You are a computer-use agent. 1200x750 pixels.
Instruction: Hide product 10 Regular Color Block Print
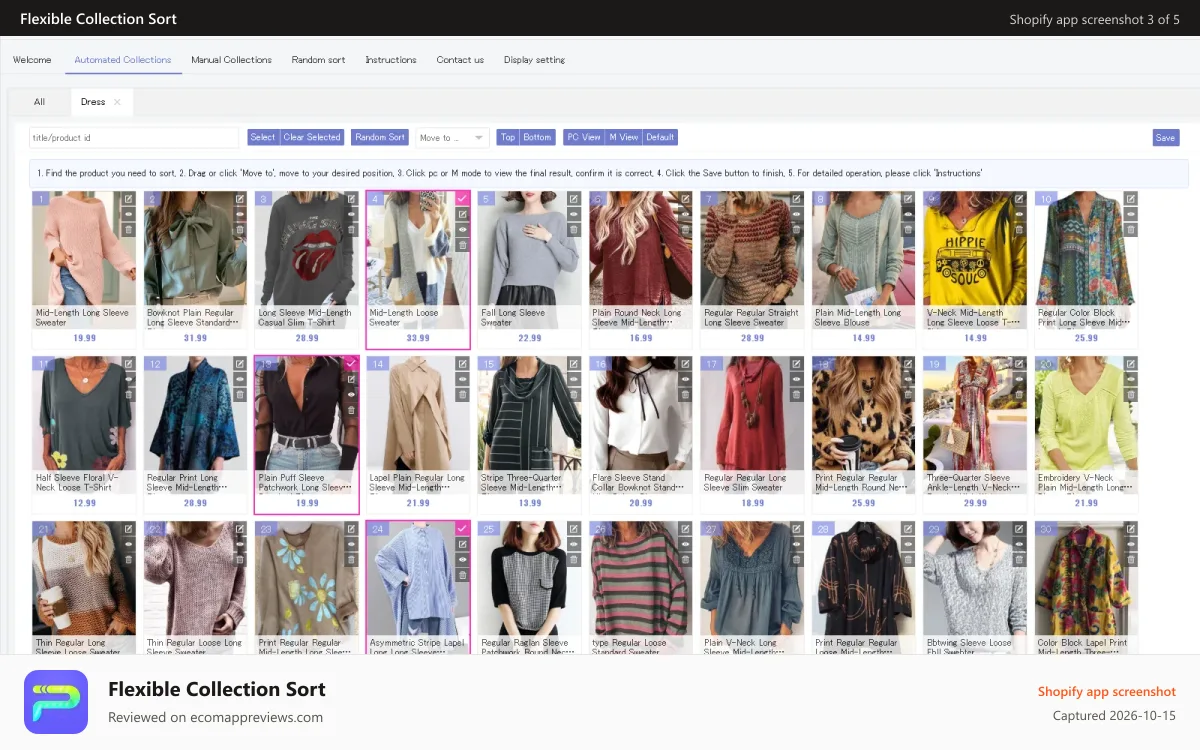pos(1131,214)
